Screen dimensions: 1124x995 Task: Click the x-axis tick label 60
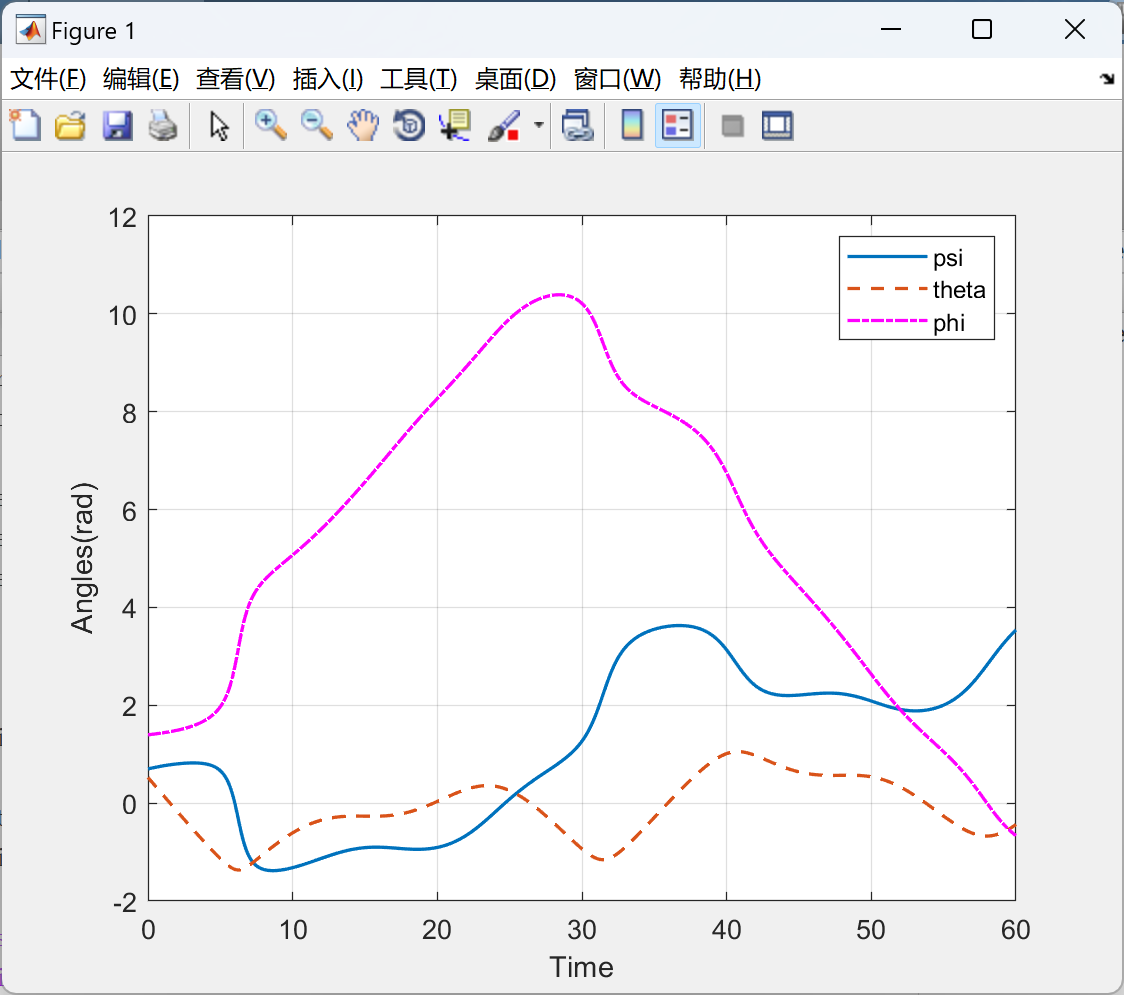(1015, 930)
